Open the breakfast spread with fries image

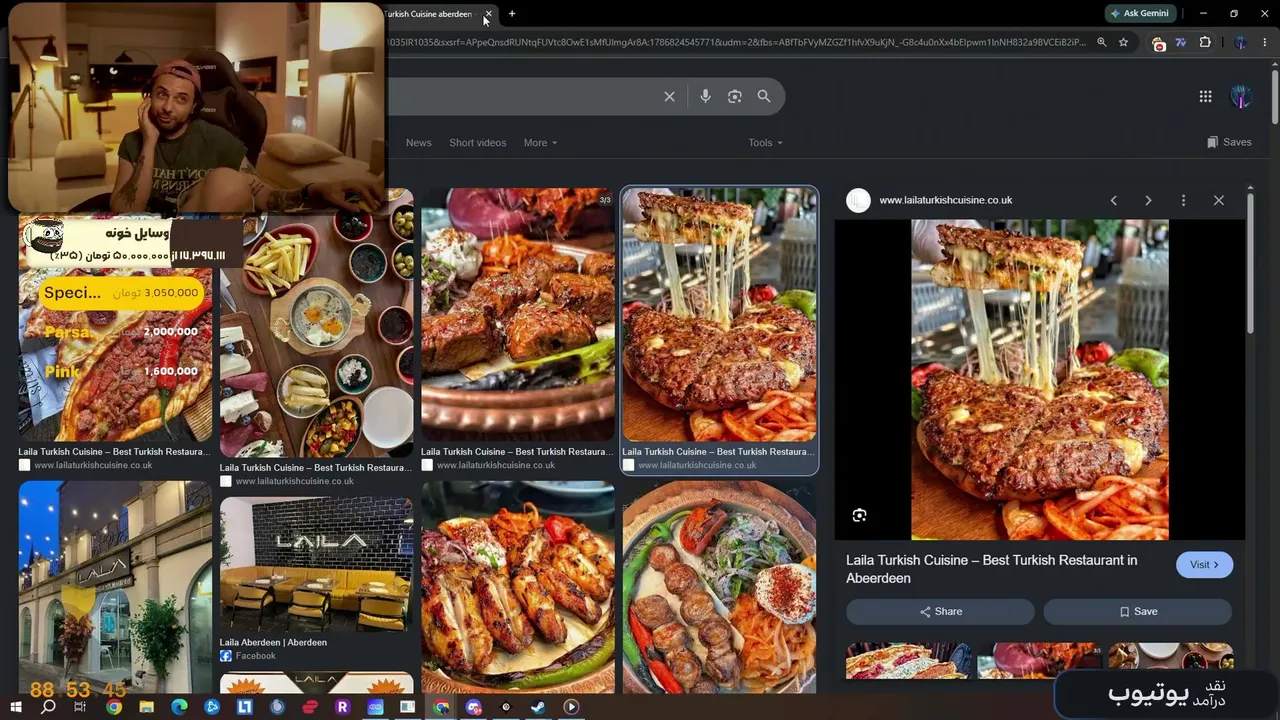(x=316, y=322)
